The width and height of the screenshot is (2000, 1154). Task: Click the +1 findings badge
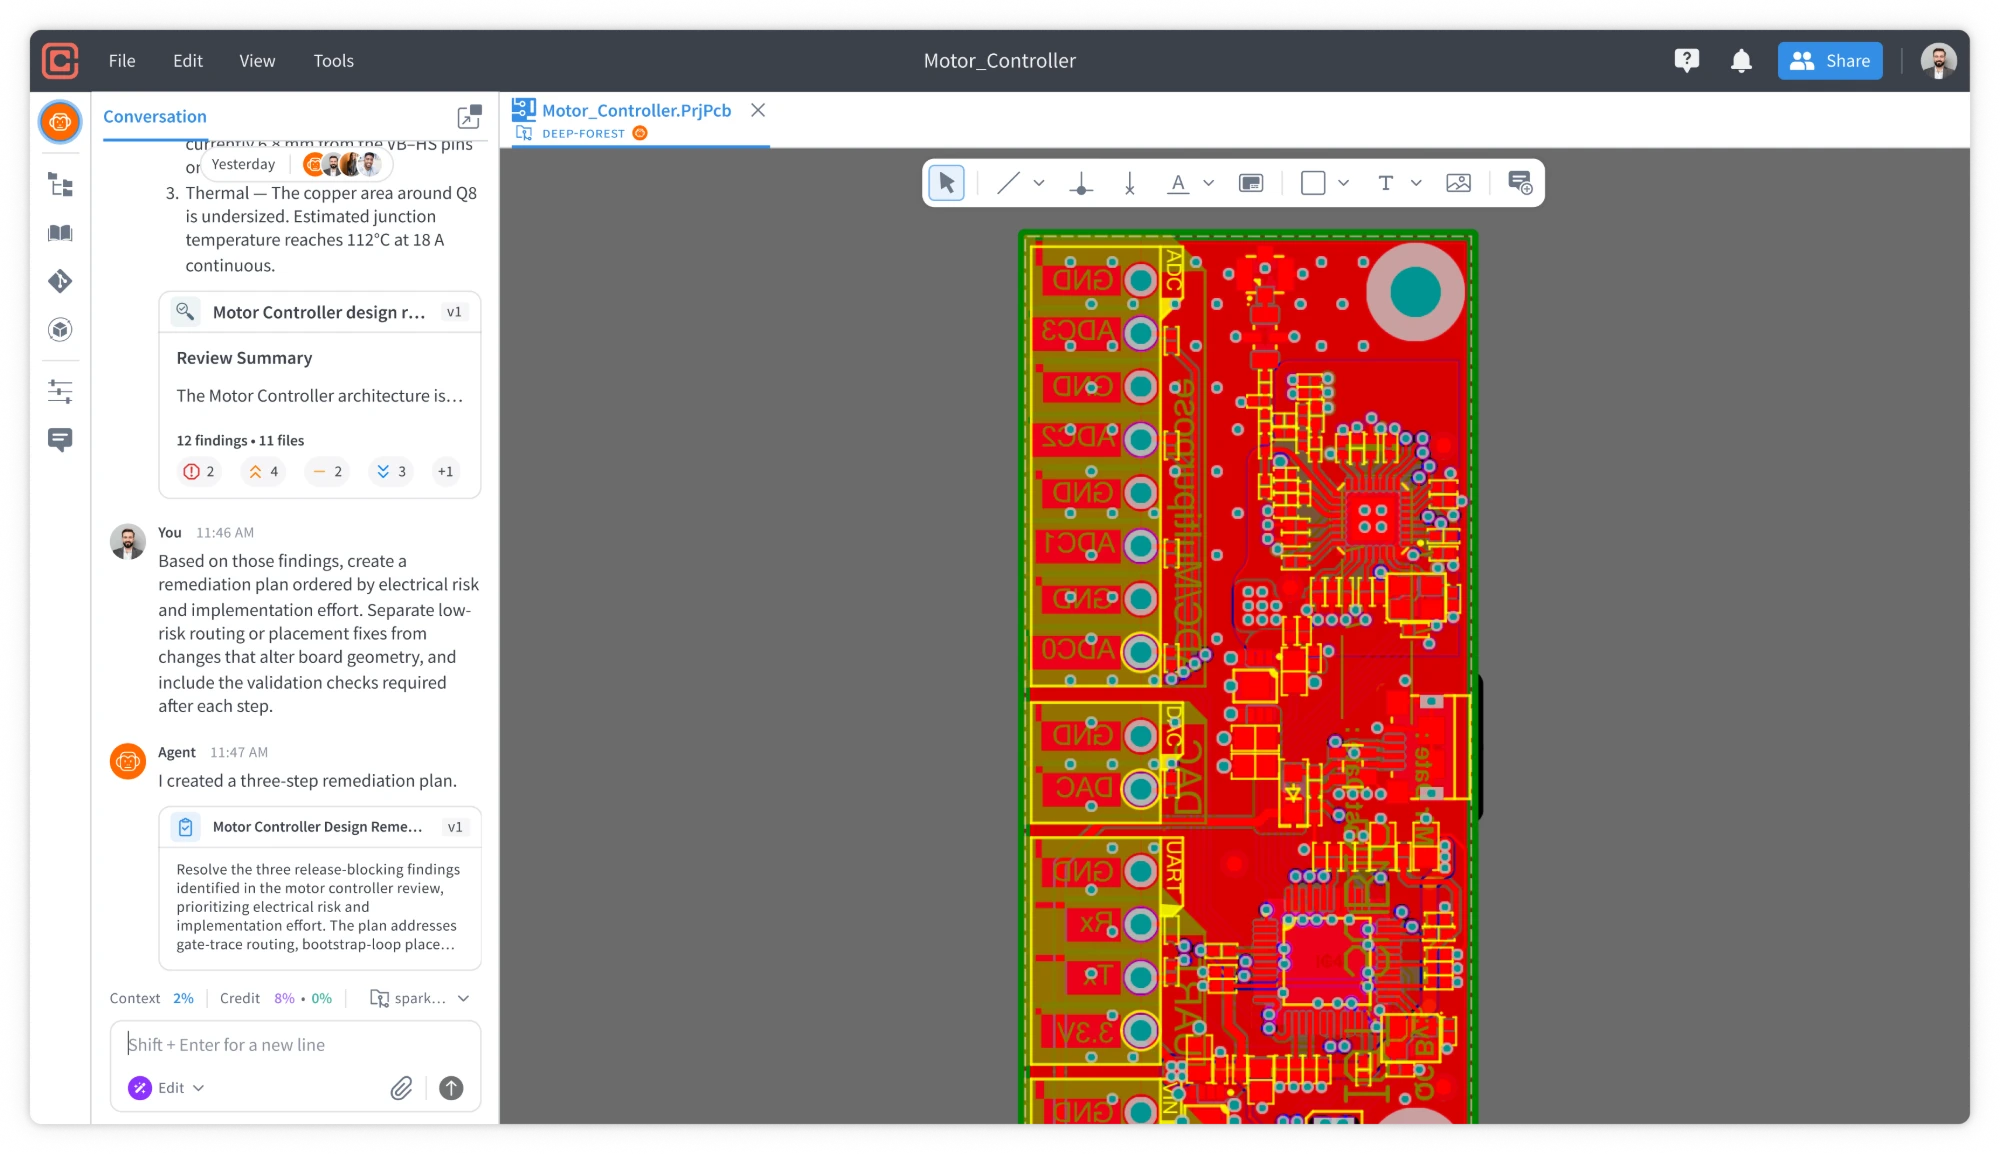[446, 471]
